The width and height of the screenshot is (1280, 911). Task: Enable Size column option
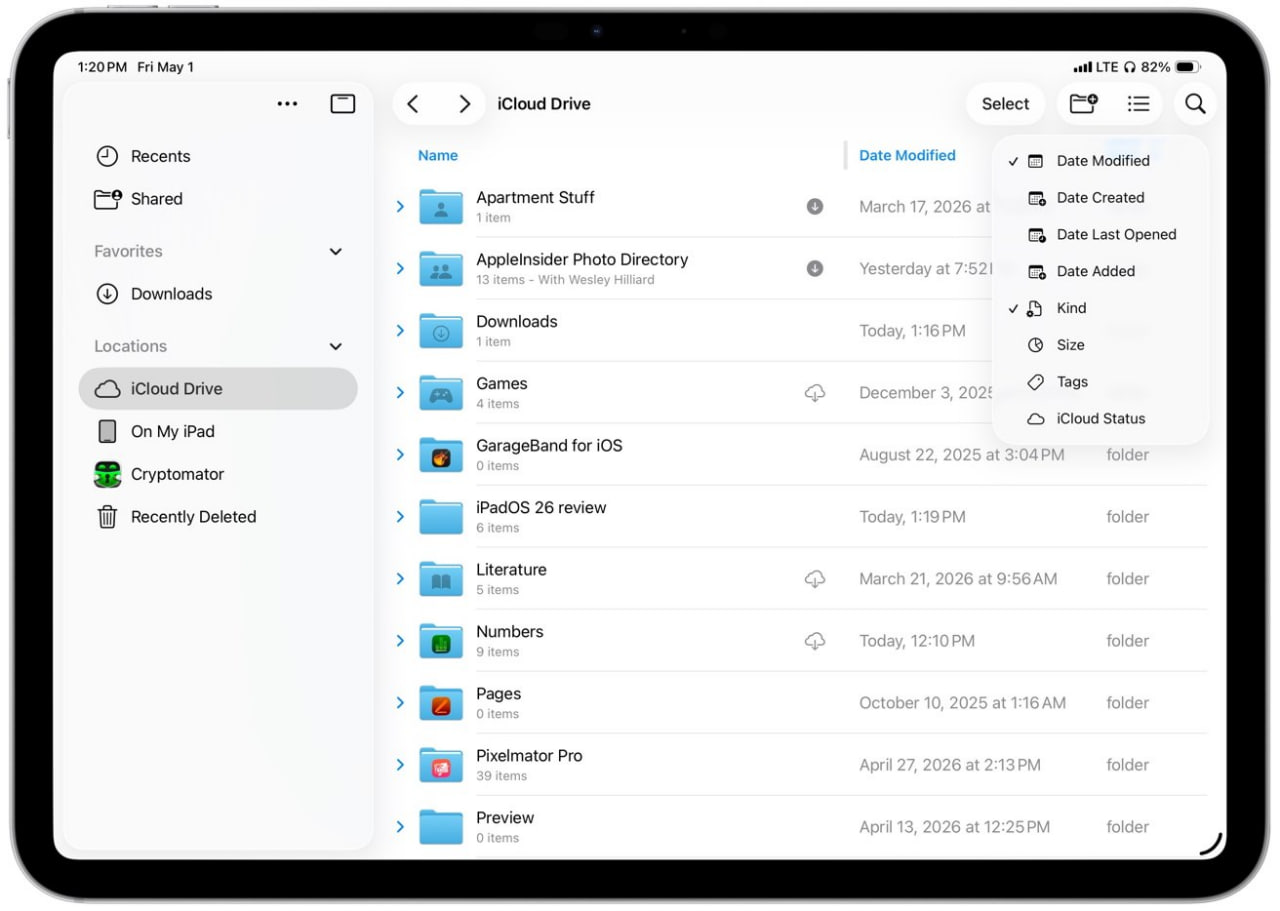coord(1100,345)
